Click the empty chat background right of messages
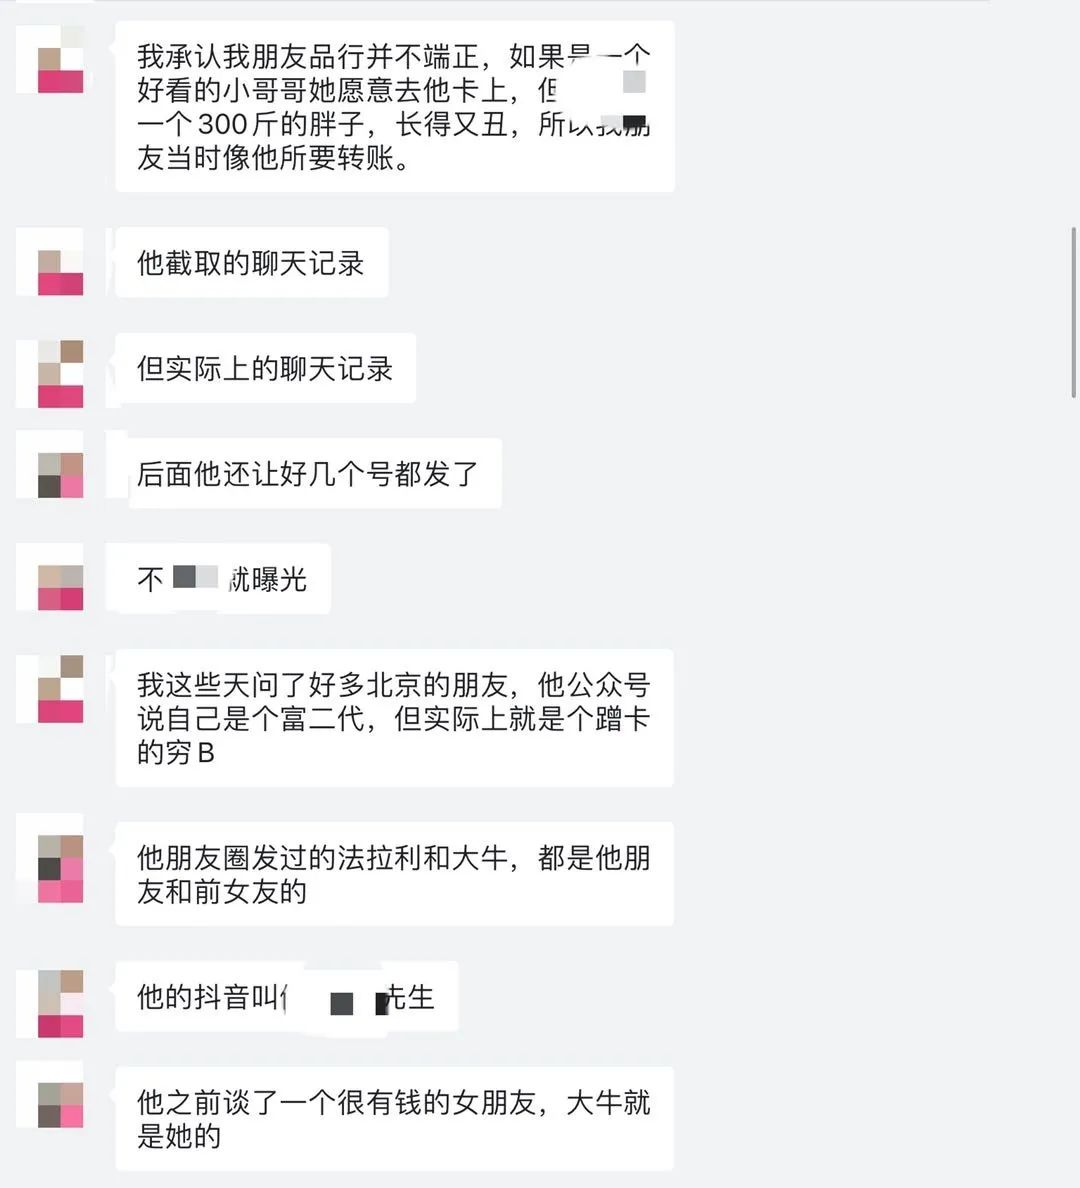Screen dimensions: 1080x1188 [872, 606]
